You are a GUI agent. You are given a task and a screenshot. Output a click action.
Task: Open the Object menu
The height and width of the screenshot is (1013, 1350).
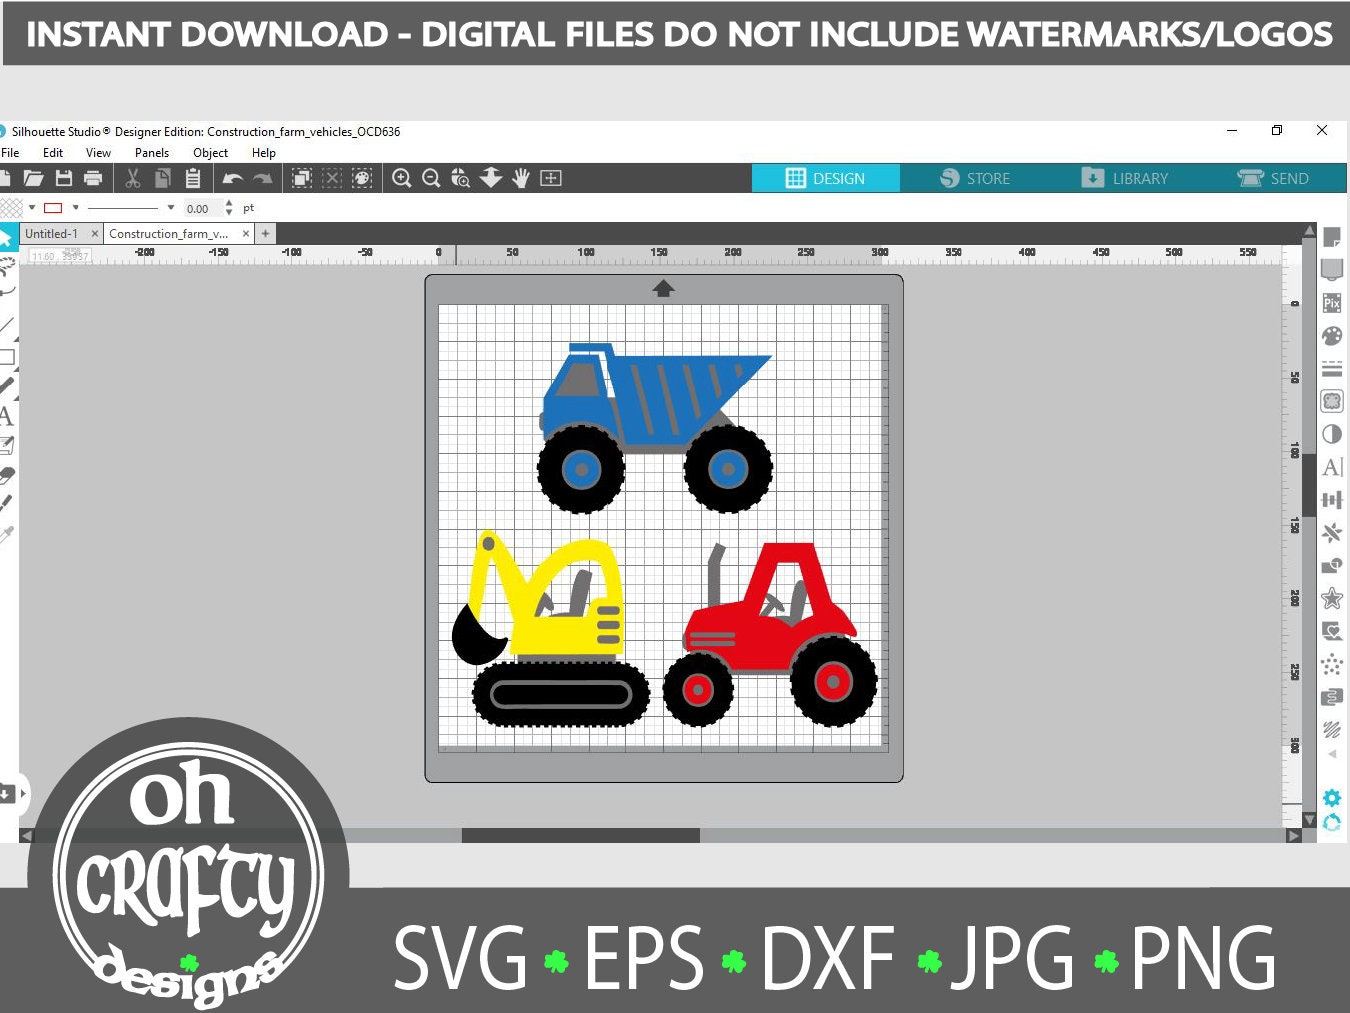coord(210,152)
